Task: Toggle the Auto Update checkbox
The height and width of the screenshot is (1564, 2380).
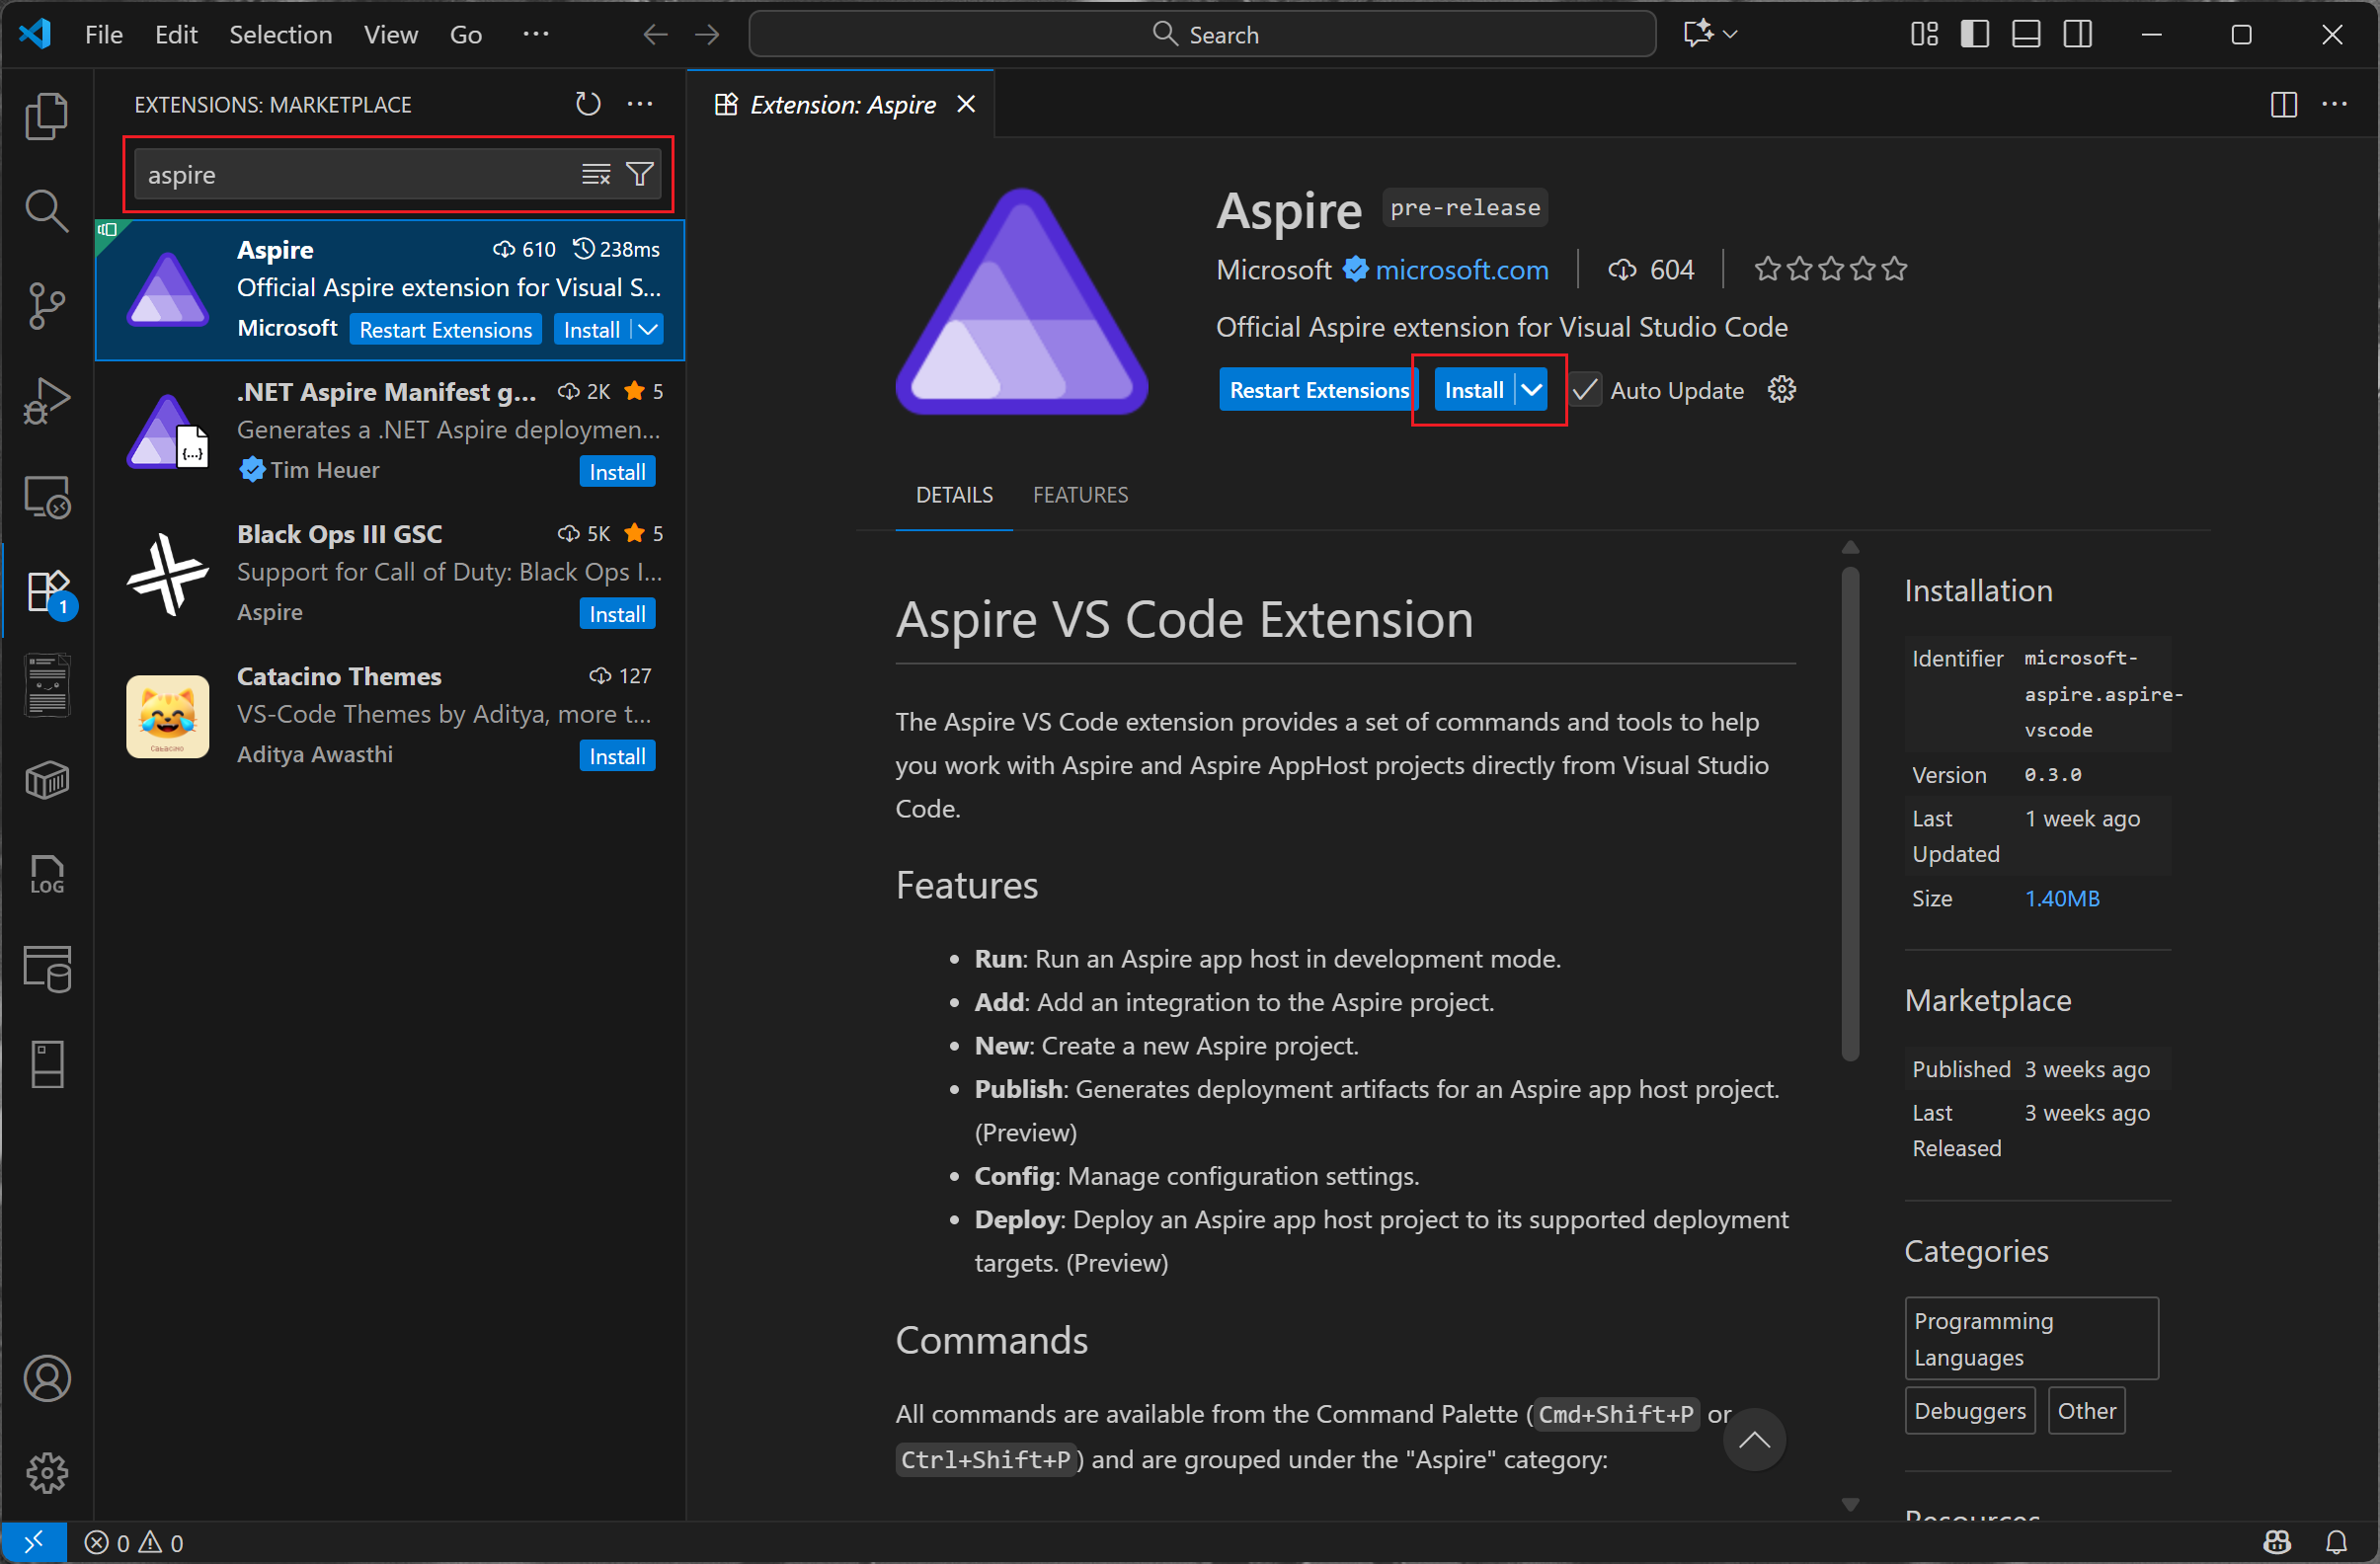Action: [x=1585, y=390]
